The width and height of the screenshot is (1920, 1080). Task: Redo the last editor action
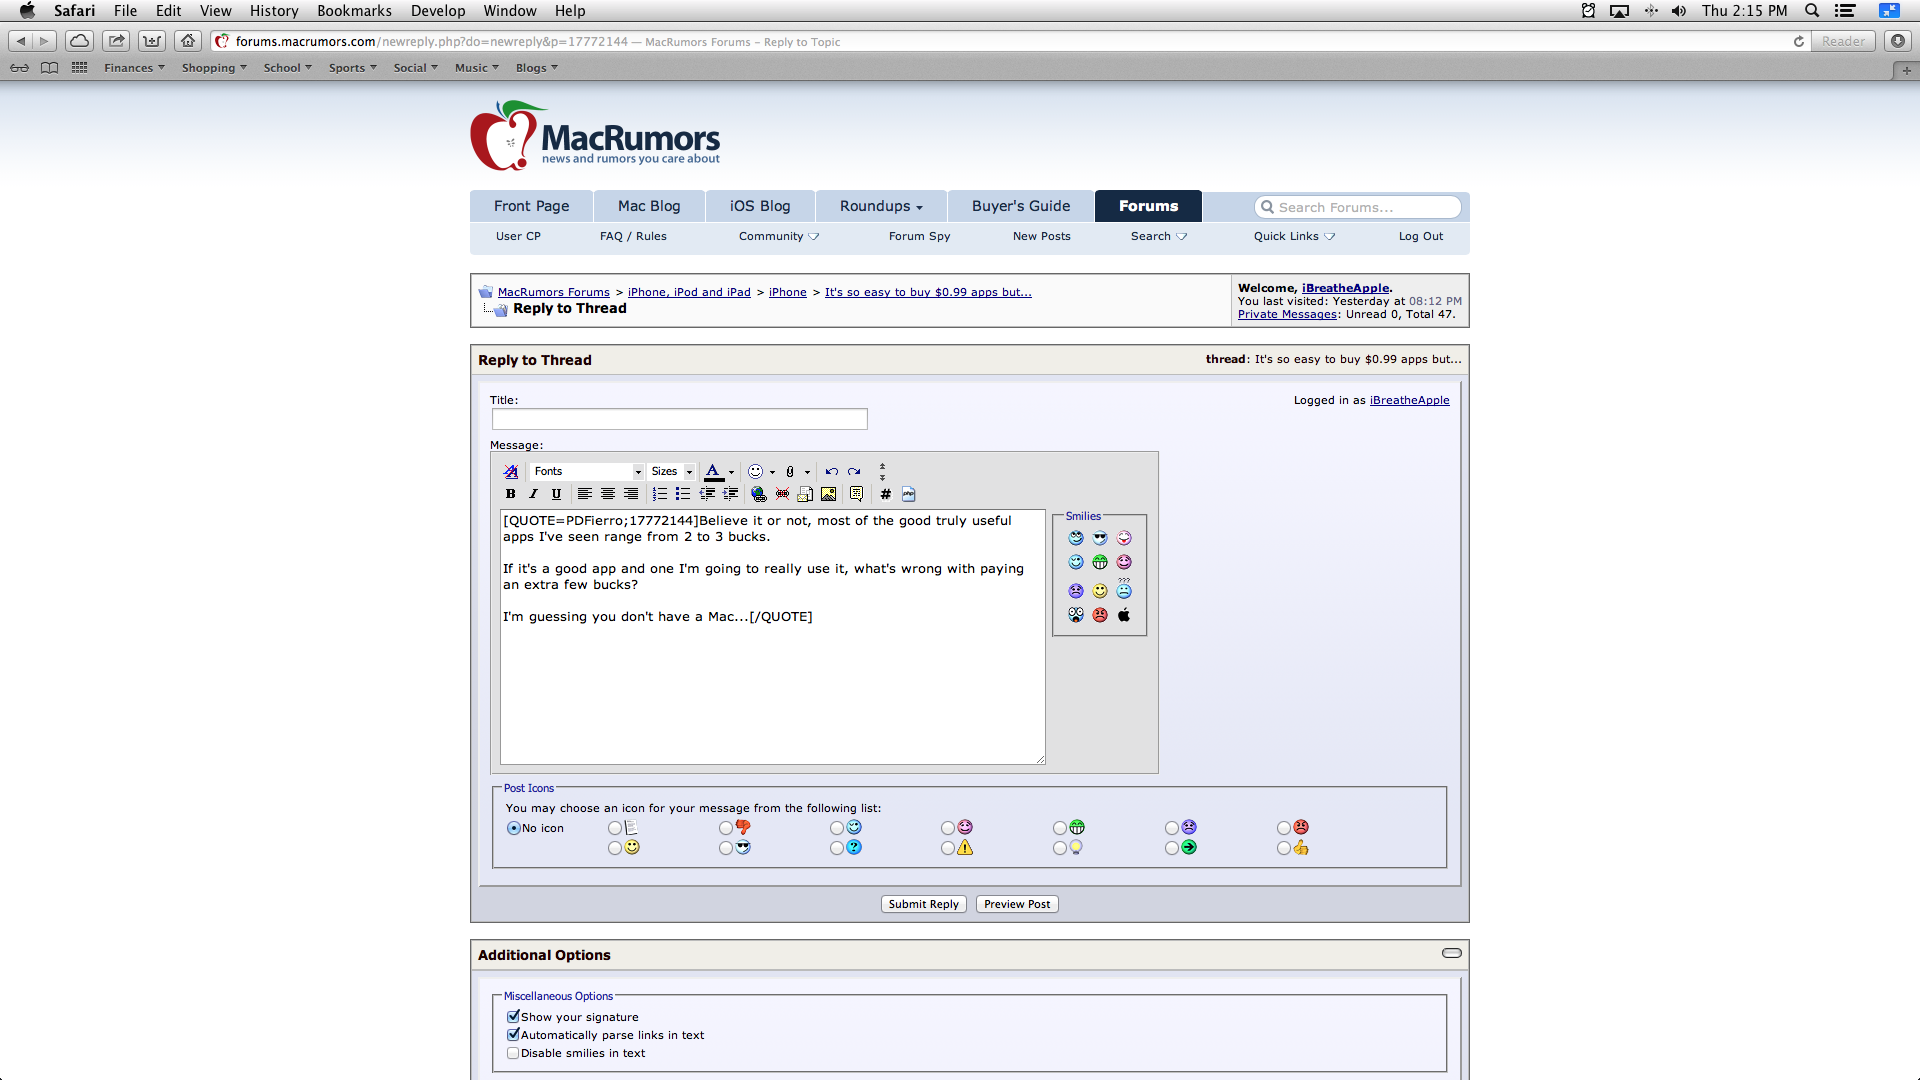coord(854,472)
